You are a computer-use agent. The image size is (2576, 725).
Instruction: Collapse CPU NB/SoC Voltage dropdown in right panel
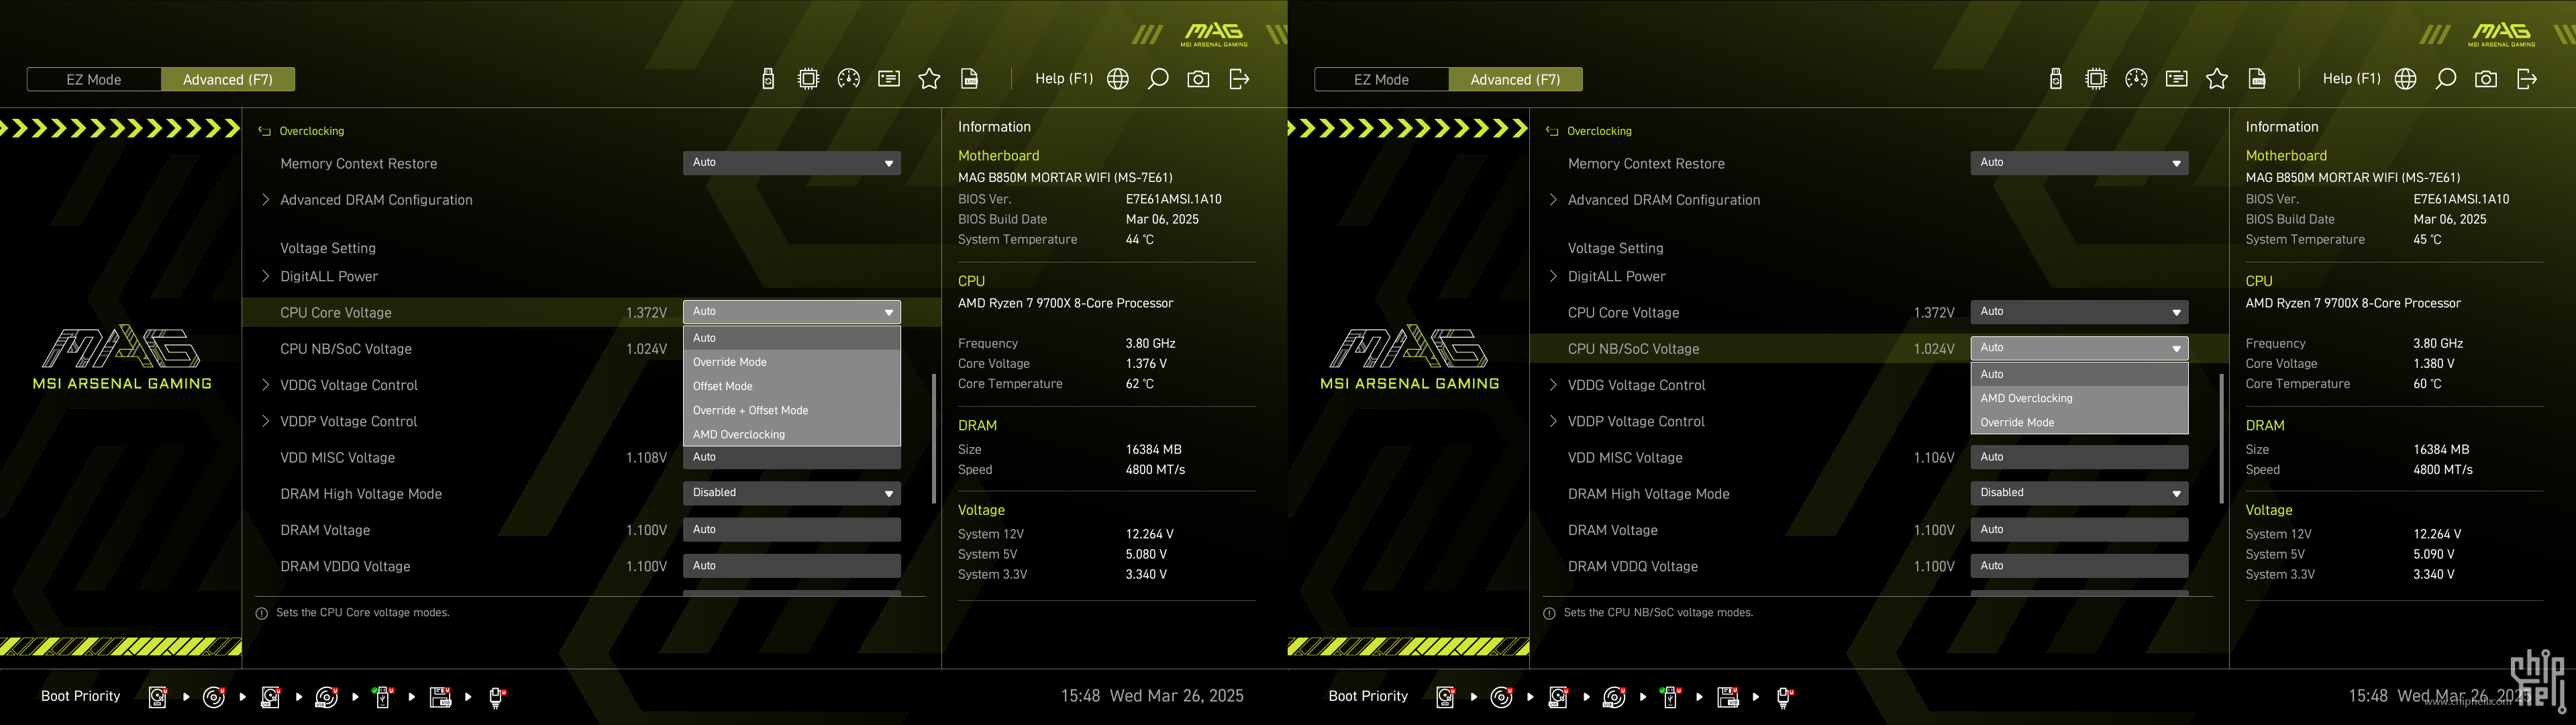coord(2080,348)
